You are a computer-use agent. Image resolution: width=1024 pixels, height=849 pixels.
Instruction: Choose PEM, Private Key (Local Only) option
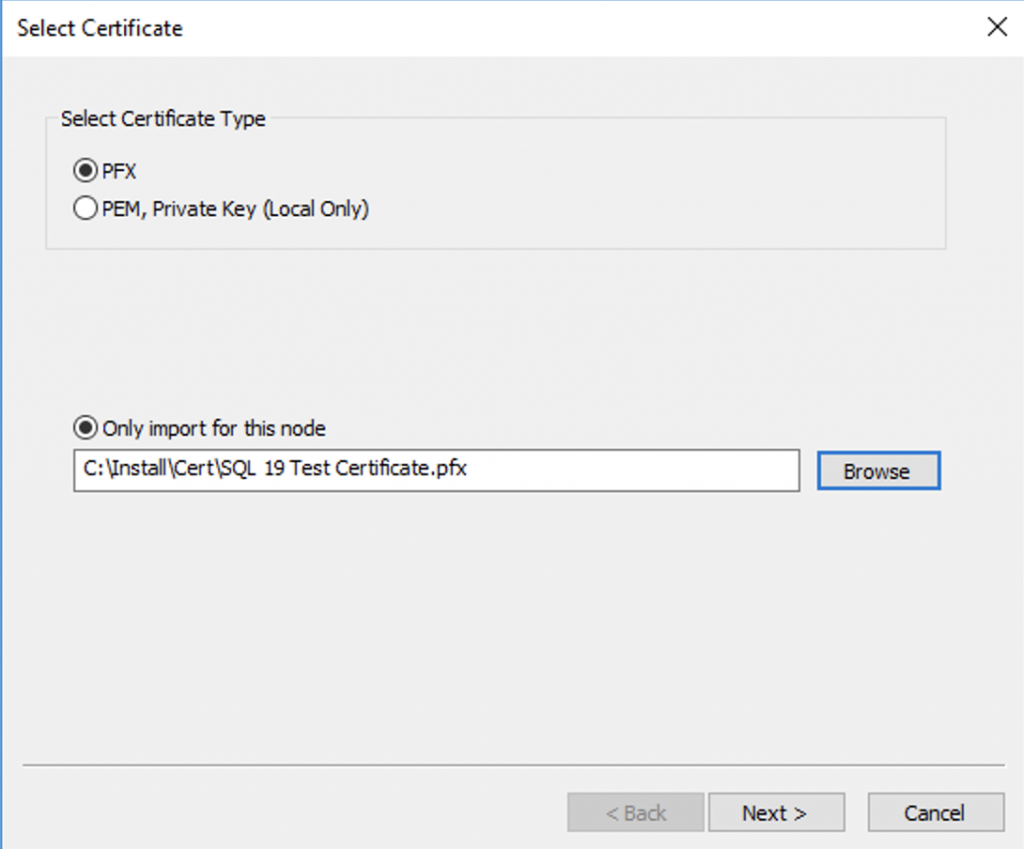tap(85, 208)
